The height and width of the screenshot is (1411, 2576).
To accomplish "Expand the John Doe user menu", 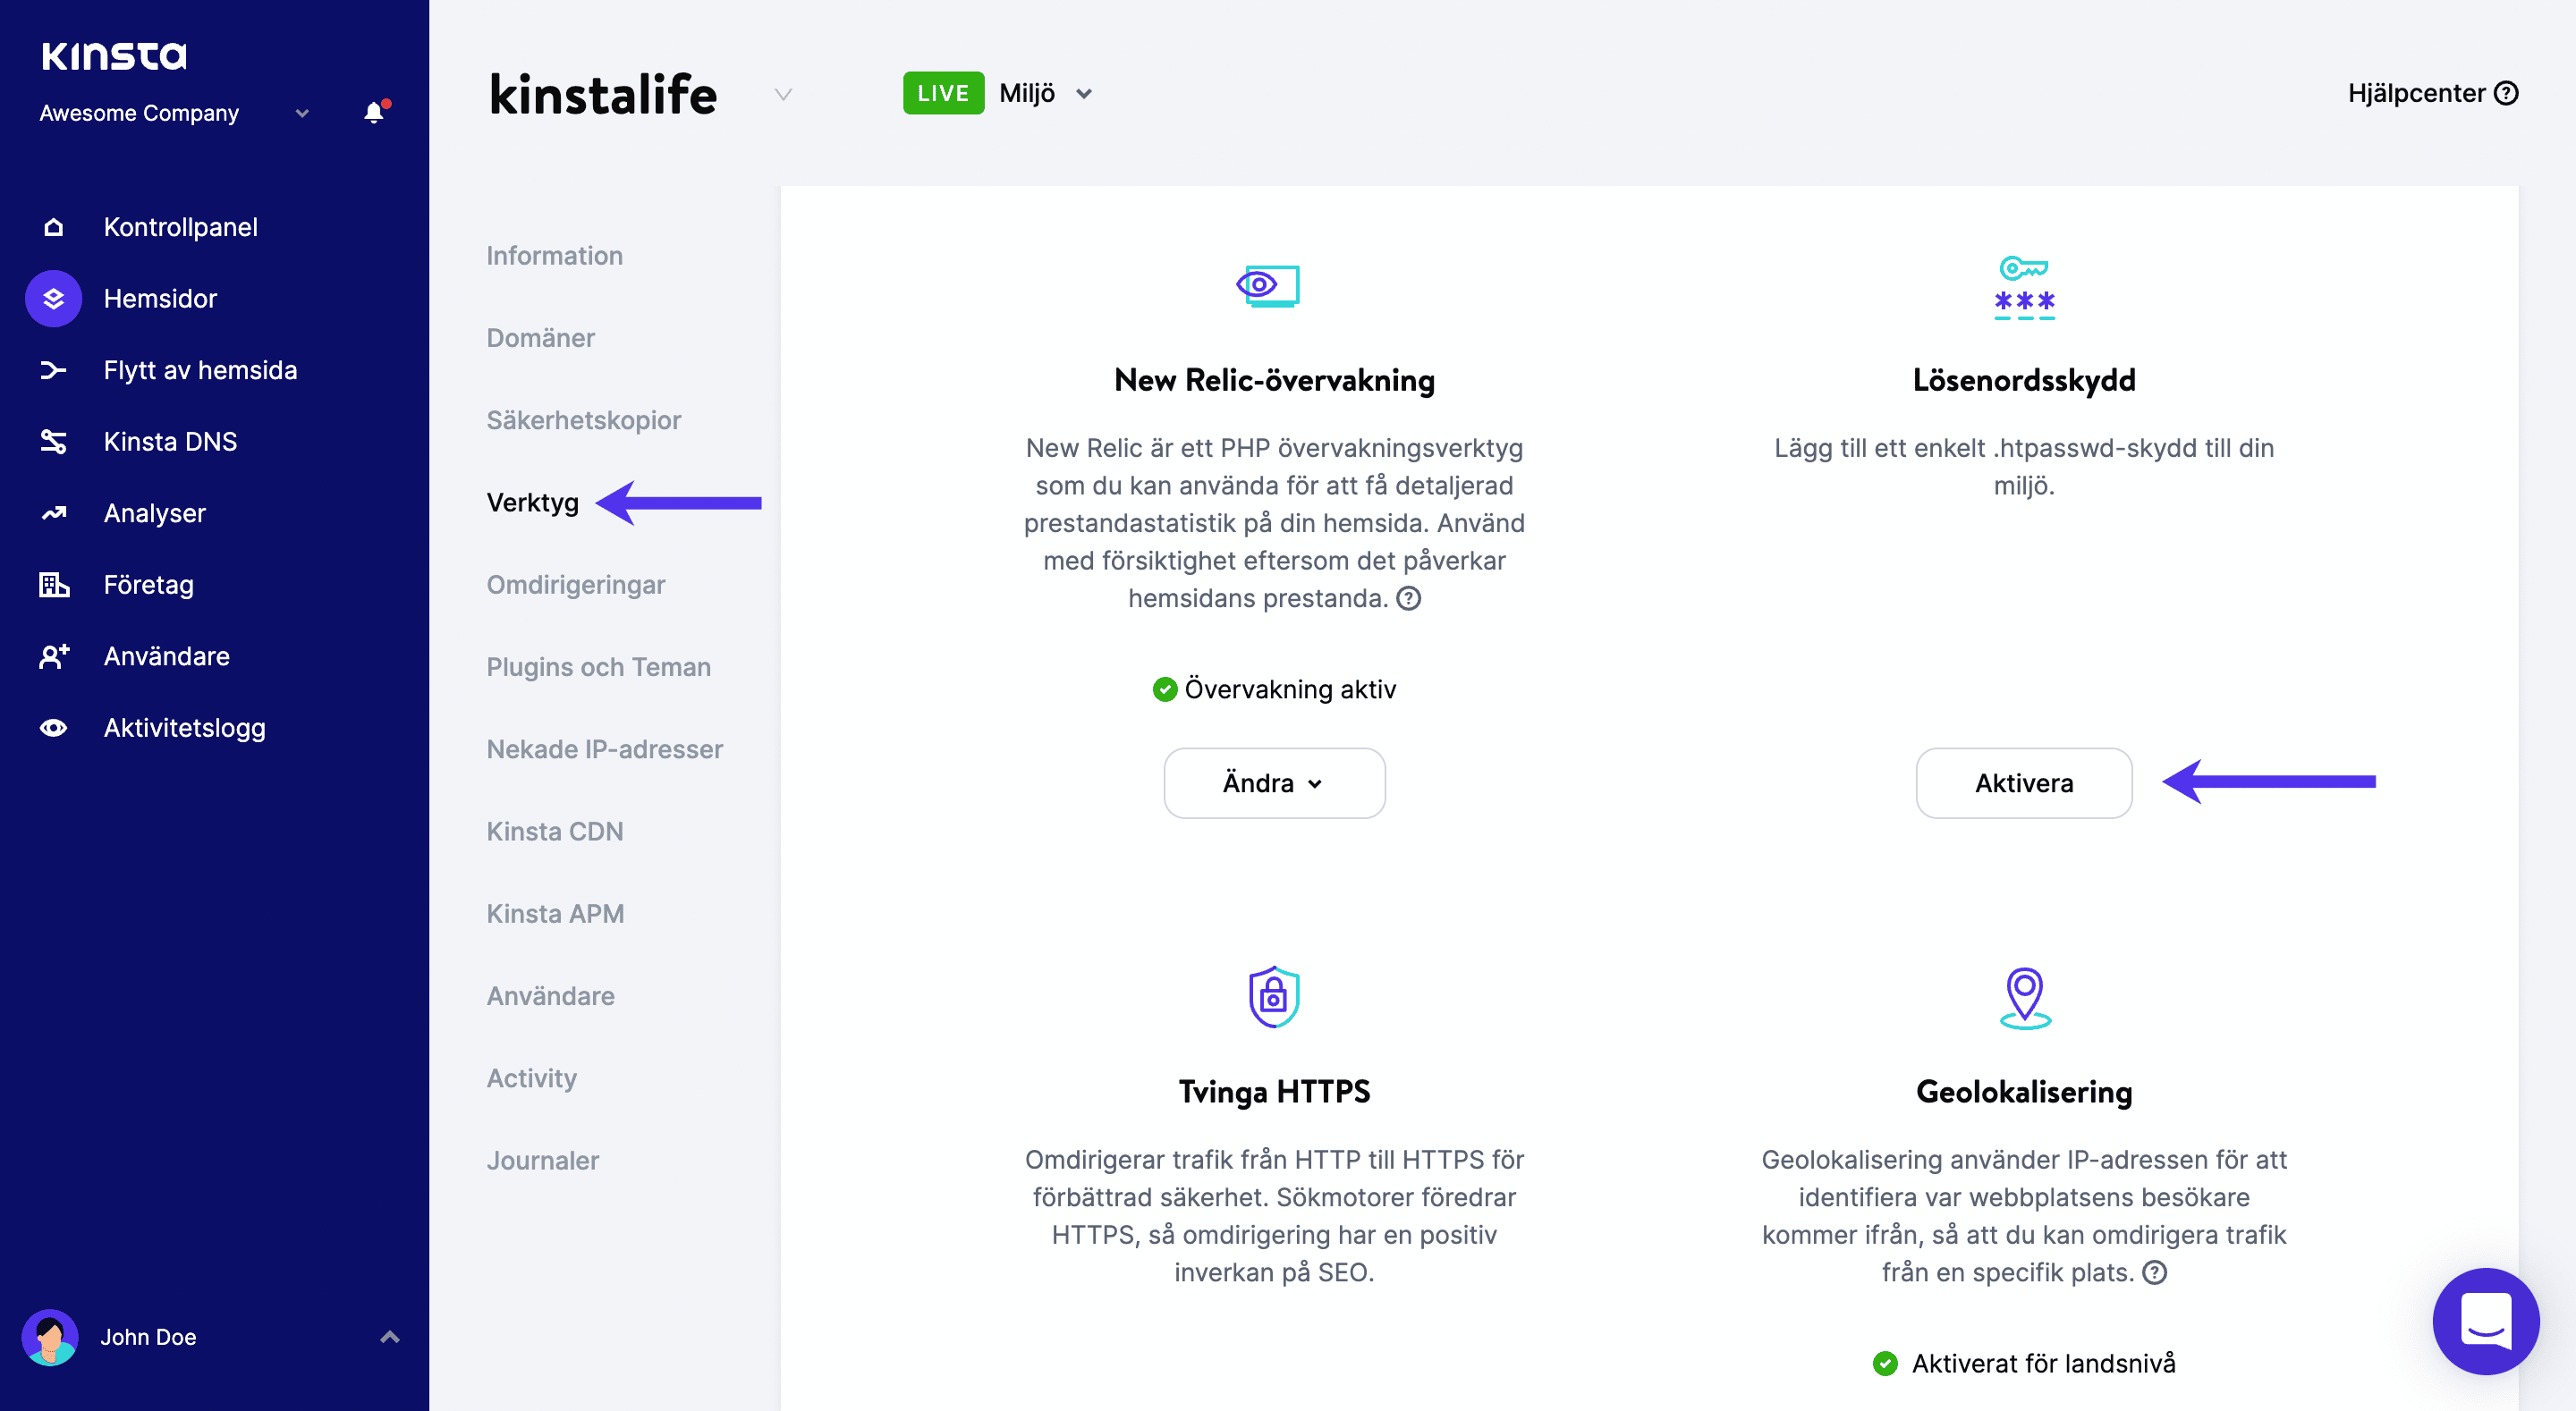I will click(x=390, y=1337).
